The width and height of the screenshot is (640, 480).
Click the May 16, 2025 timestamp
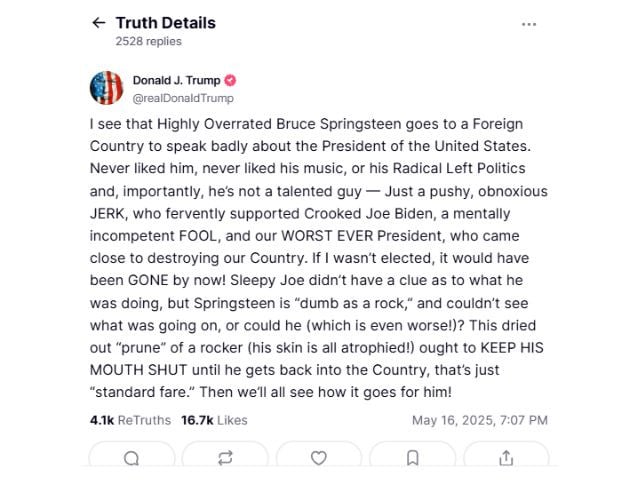480,420
